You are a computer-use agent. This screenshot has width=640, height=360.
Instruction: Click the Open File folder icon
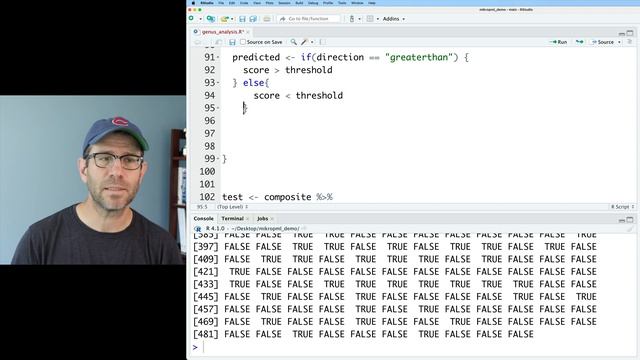(x=224, y=19)
